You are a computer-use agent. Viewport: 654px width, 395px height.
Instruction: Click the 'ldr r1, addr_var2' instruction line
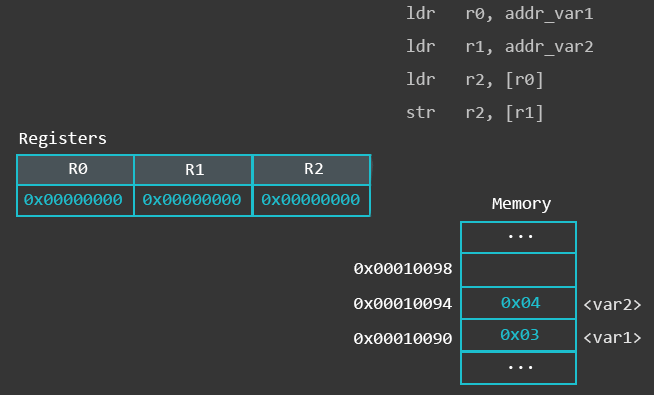click(499, 46)
